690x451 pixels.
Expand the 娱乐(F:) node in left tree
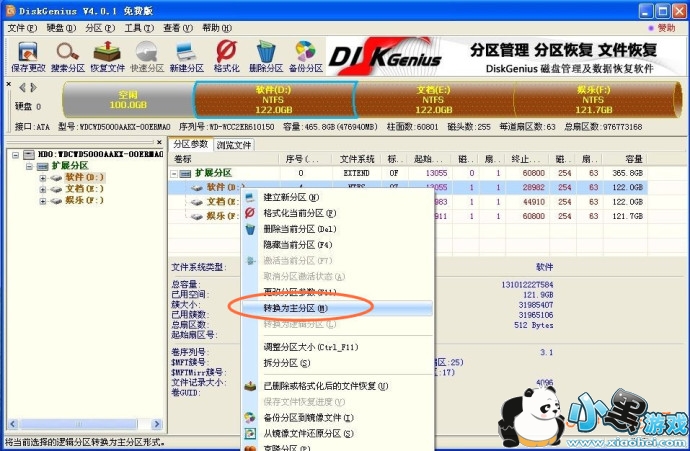pos(43,201)
